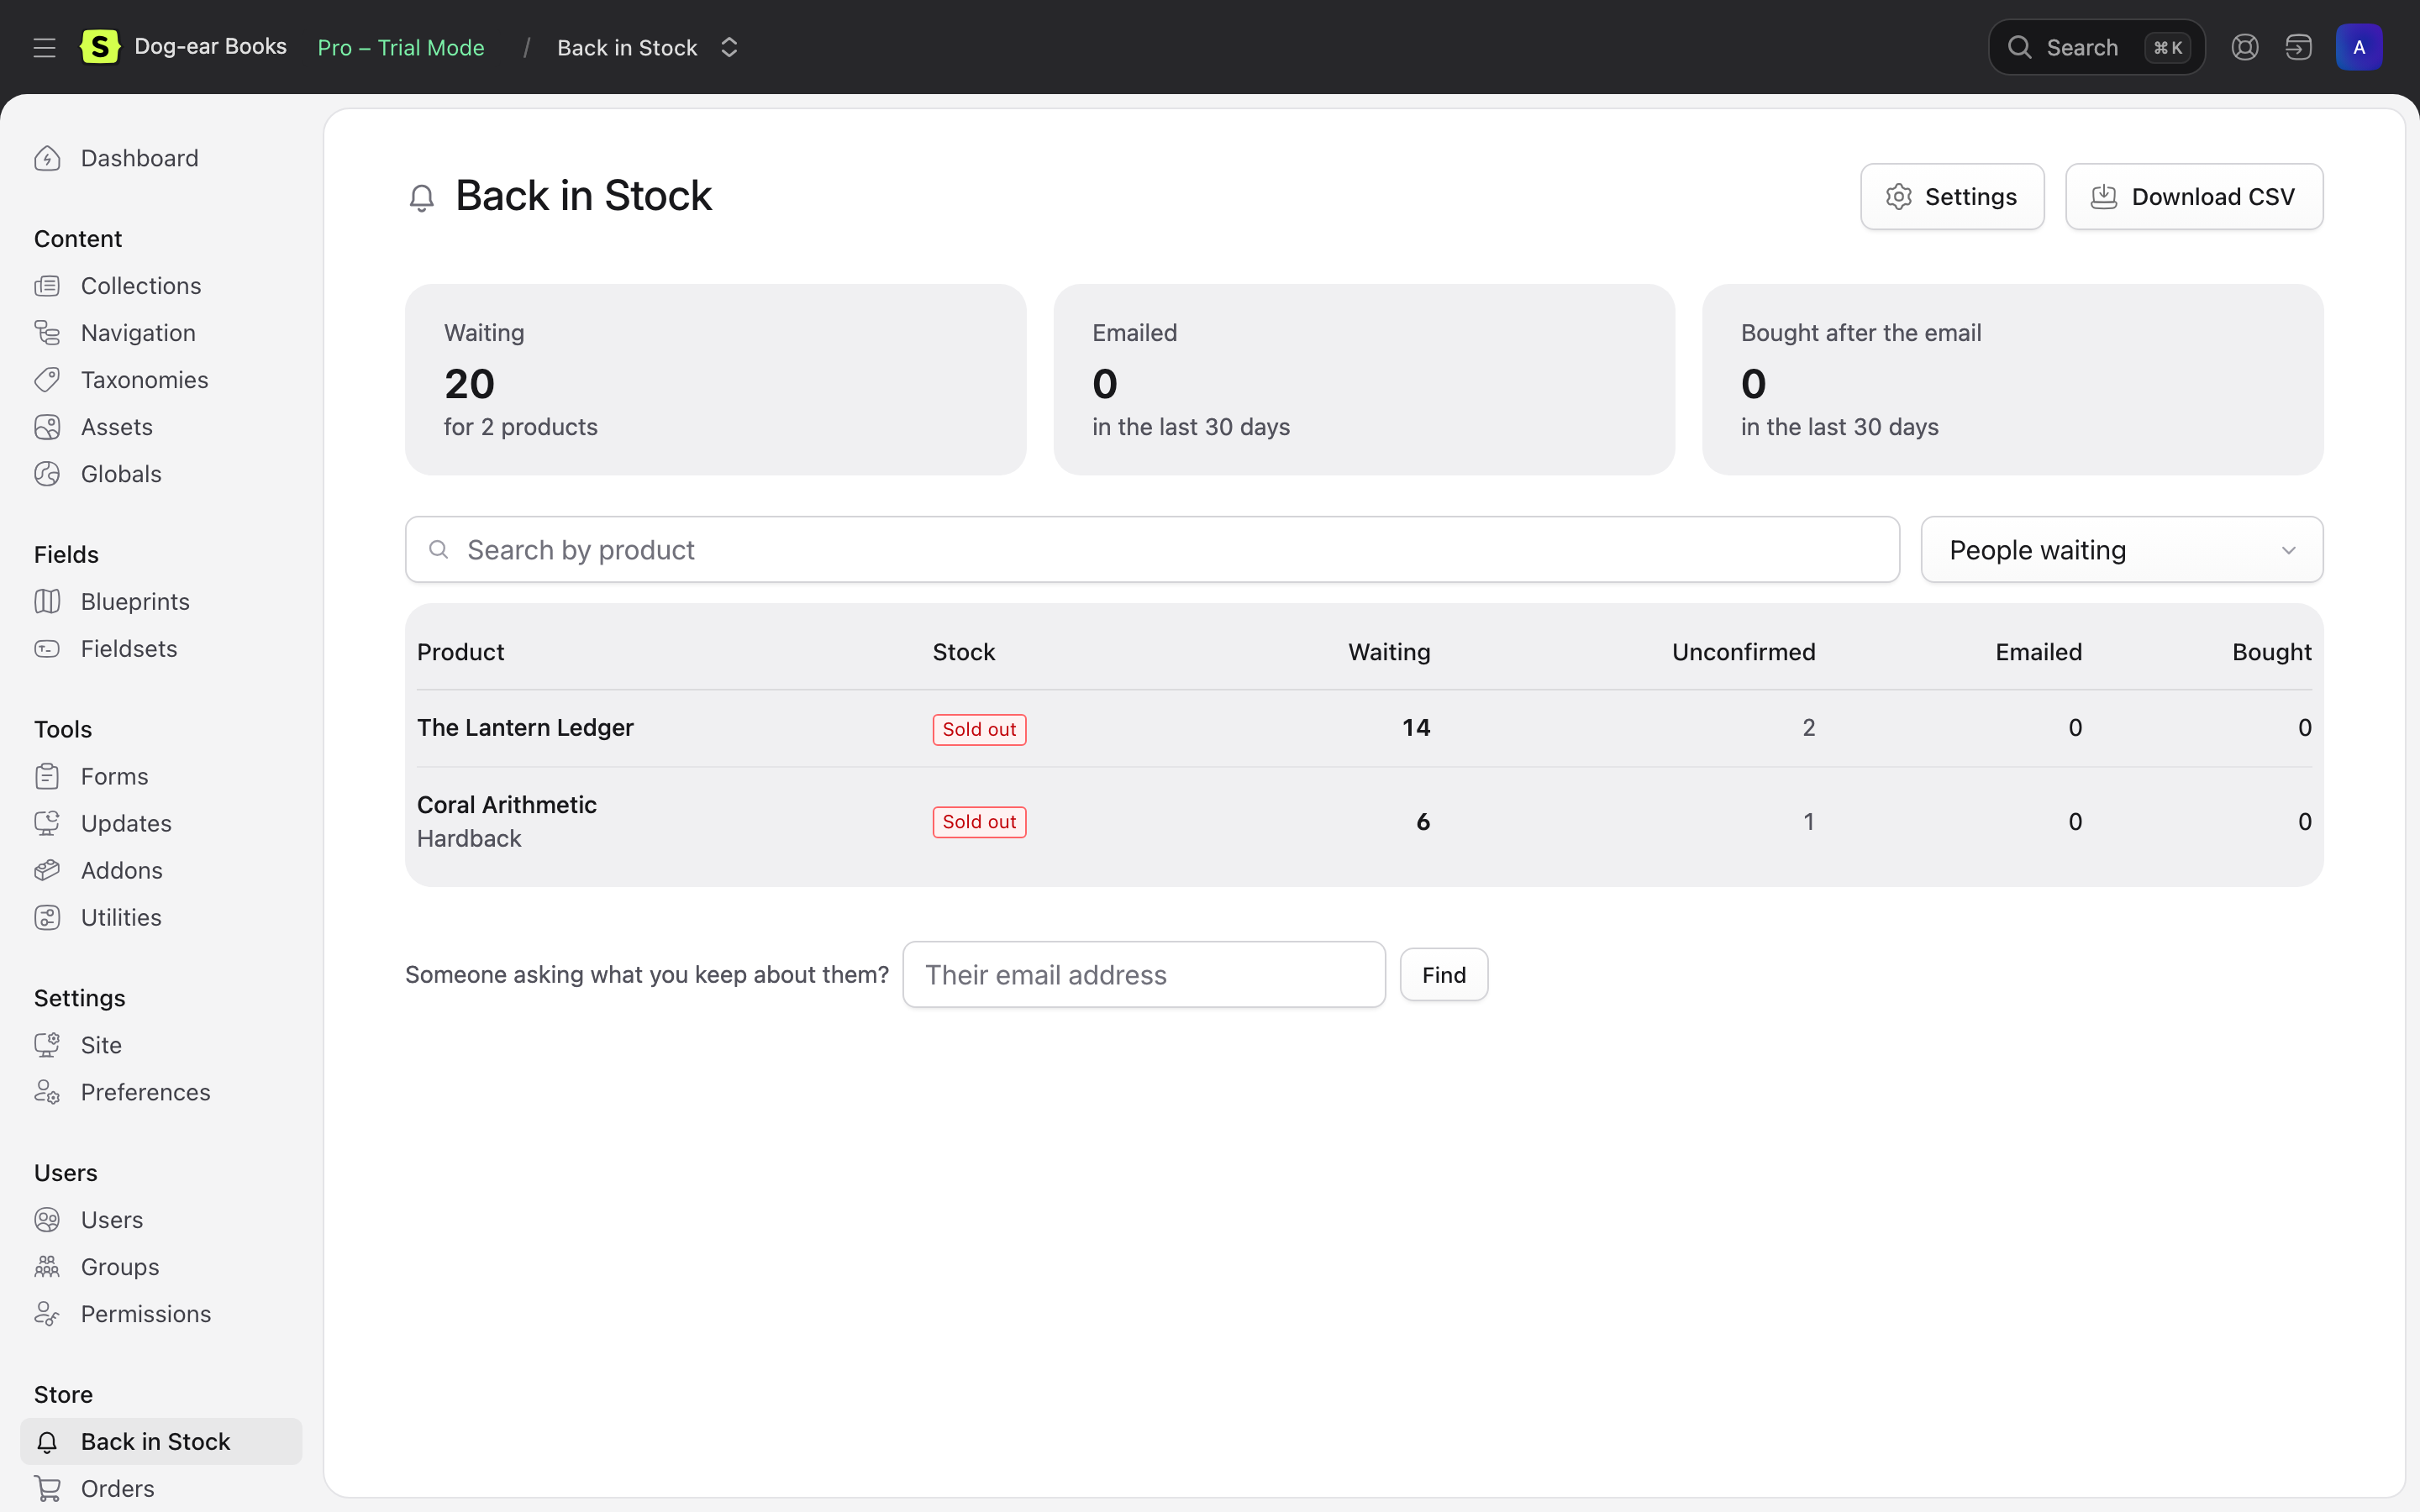Open Site settings in sidebar
The width and height of the screenshot is (2420, 1512).
pyautogui.click(x=101, y=1045)
